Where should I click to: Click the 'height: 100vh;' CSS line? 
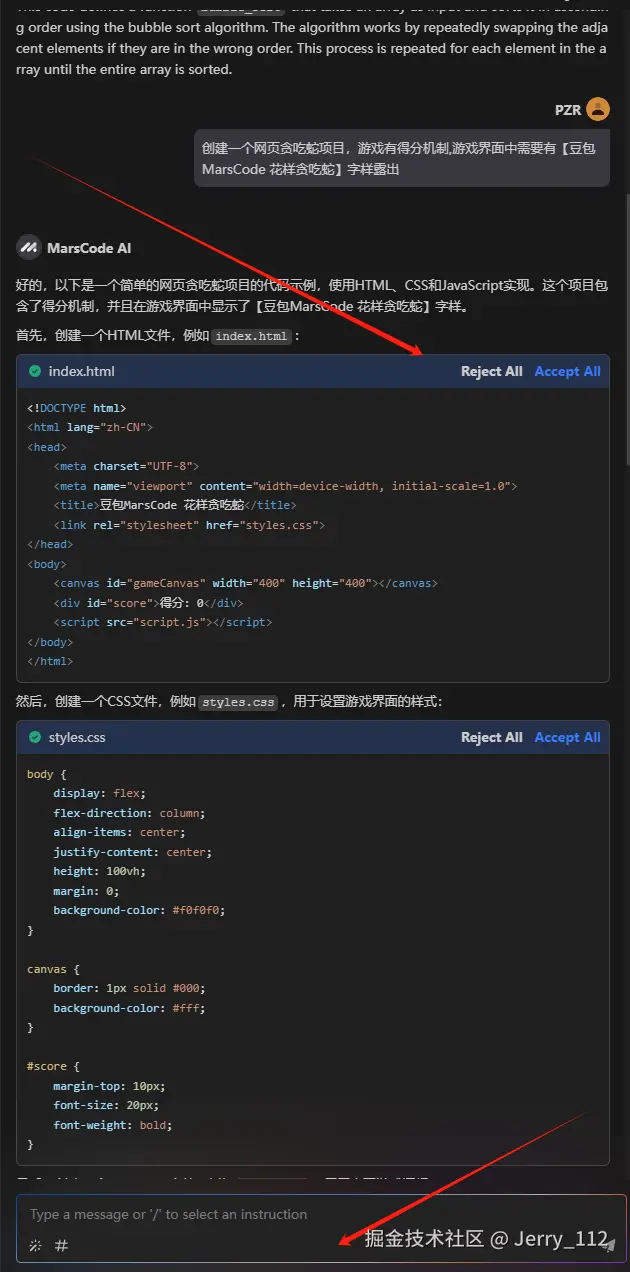point(100,871)
